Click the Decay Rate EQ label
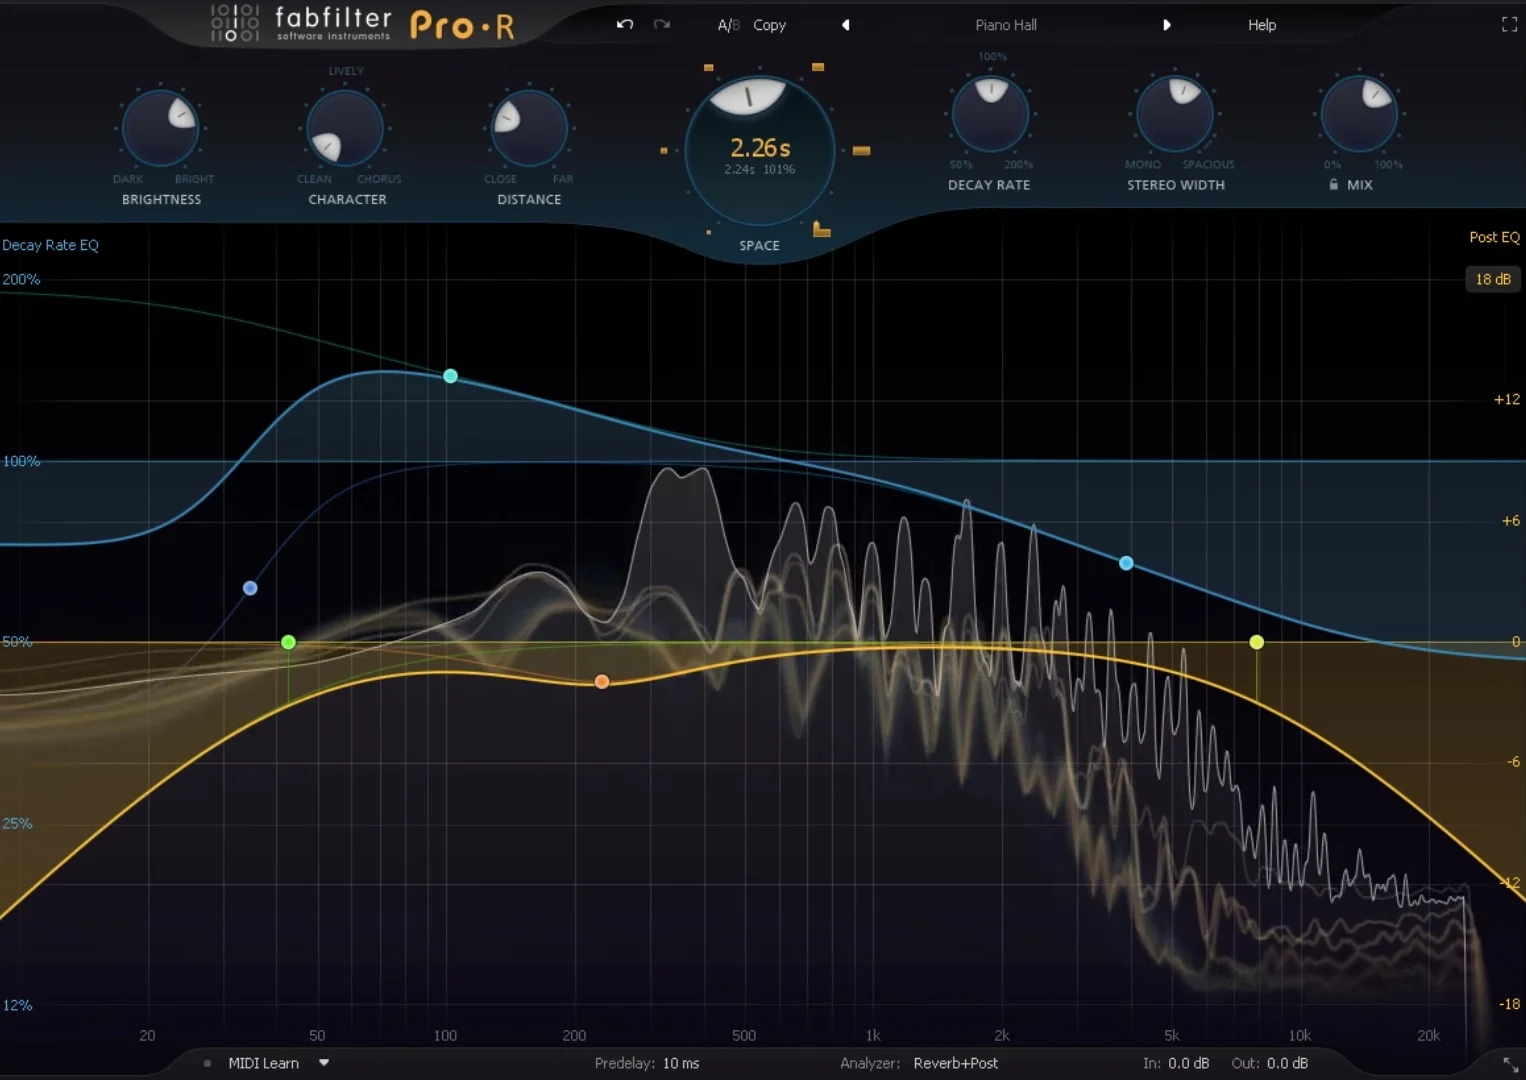 pyautogui.click(x=51, y=245)
